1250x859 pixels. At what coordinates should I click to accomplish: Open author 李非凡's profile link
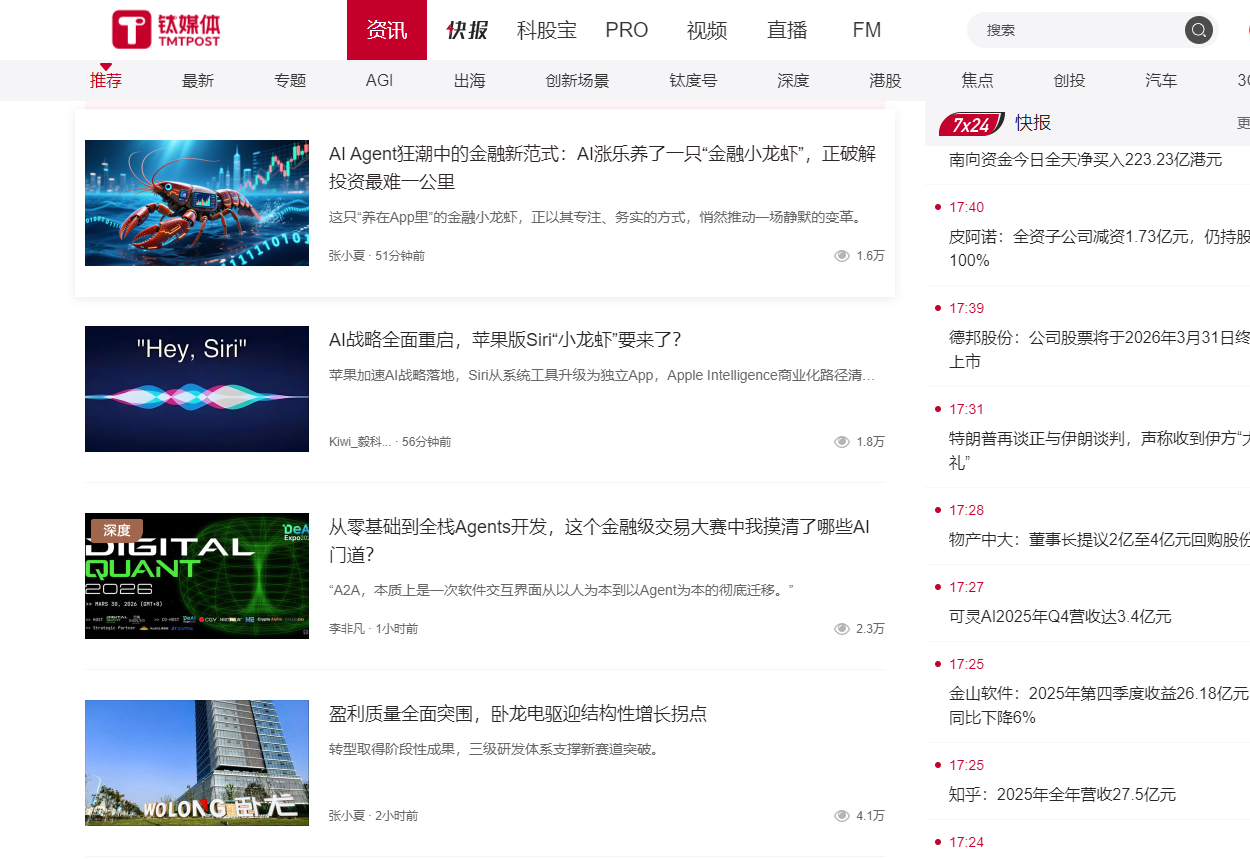[x=346, y=629]
